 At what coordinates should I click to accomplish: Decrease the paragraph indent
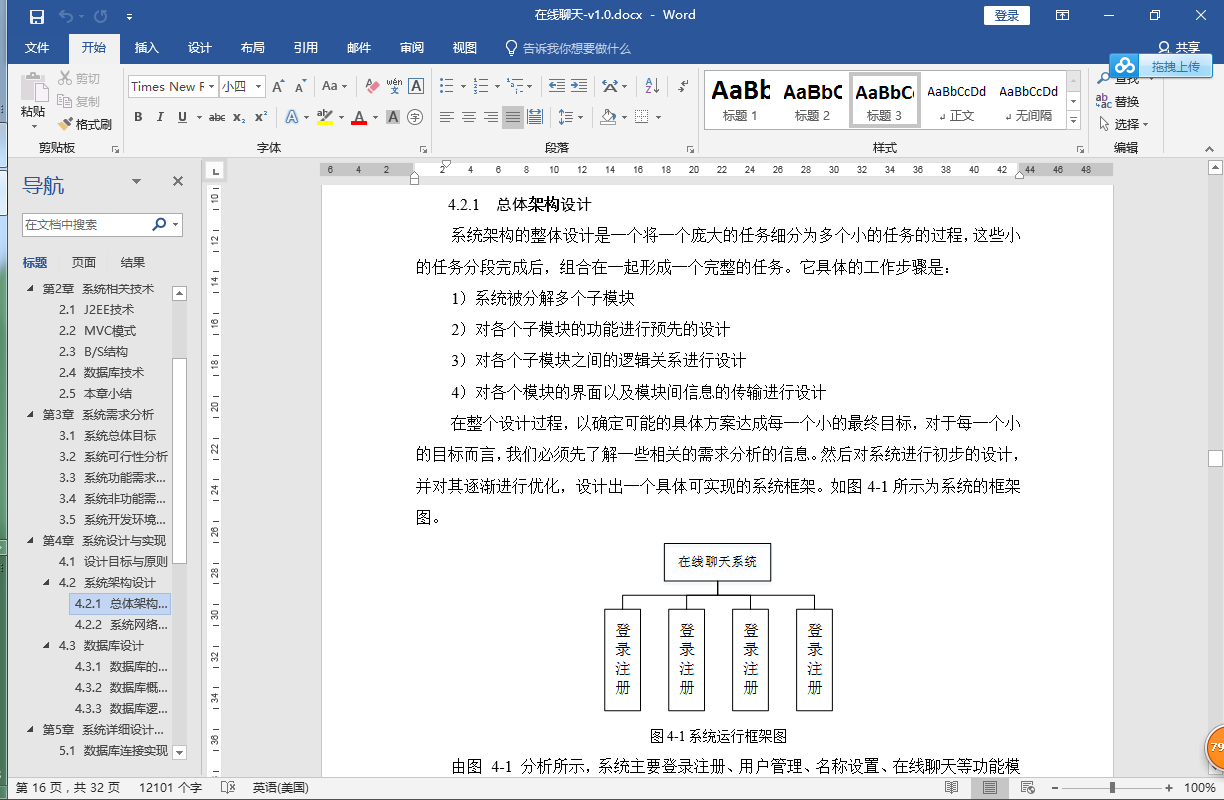point(556,87)
